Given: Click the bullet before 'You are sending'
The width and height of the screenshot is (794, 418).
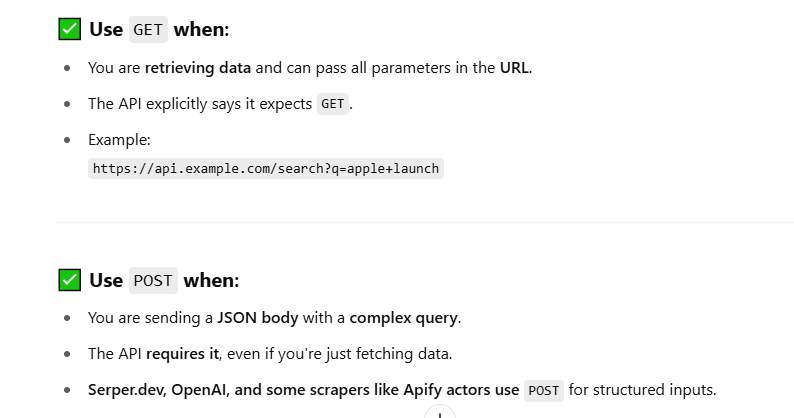Looking at the screenshot, I should coord(67,319).
